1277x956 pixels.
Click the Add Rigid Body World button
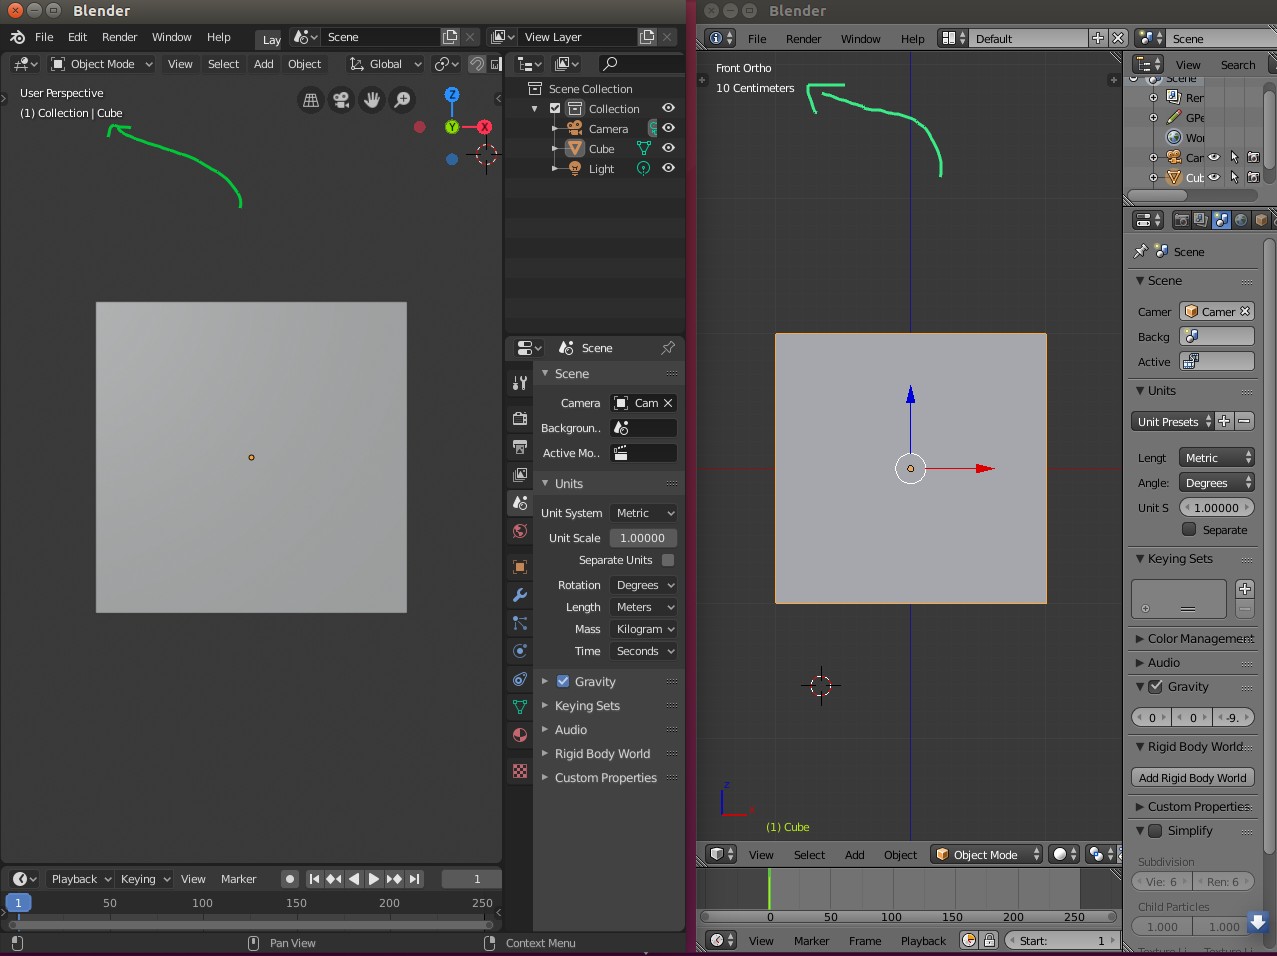1193,778
